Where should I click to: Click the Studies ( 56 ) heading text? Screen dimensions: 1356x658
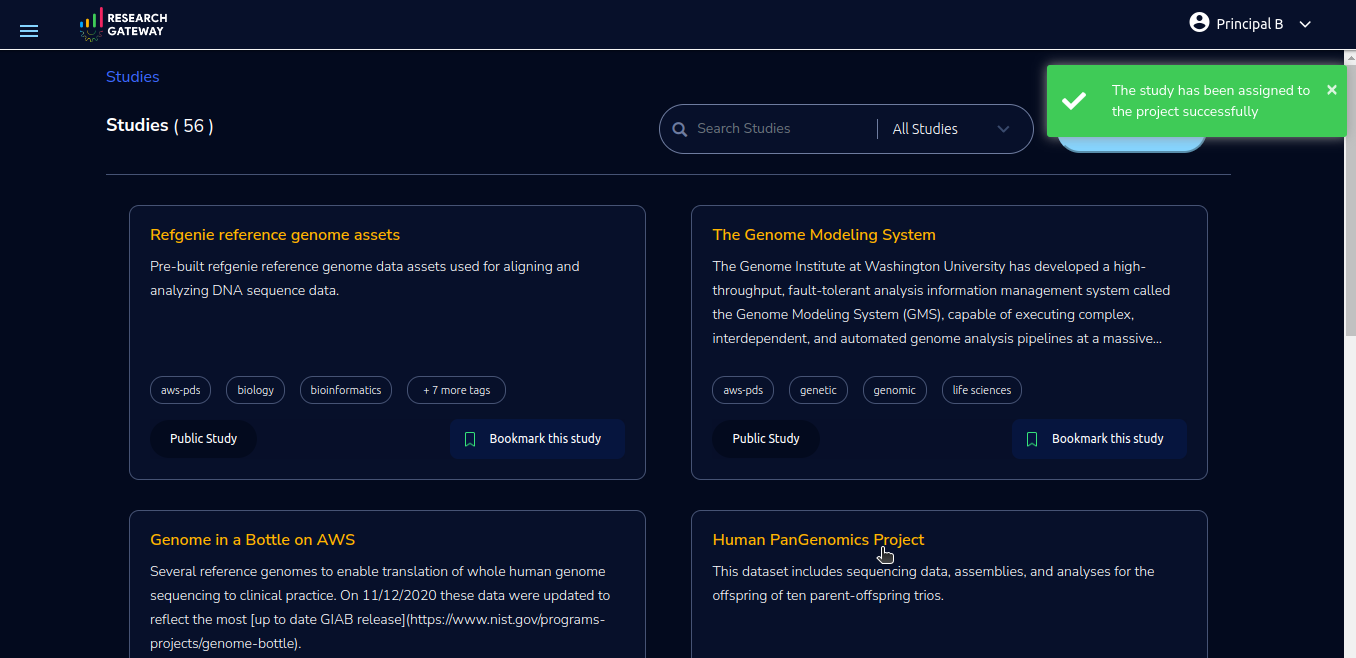(160, 126)
